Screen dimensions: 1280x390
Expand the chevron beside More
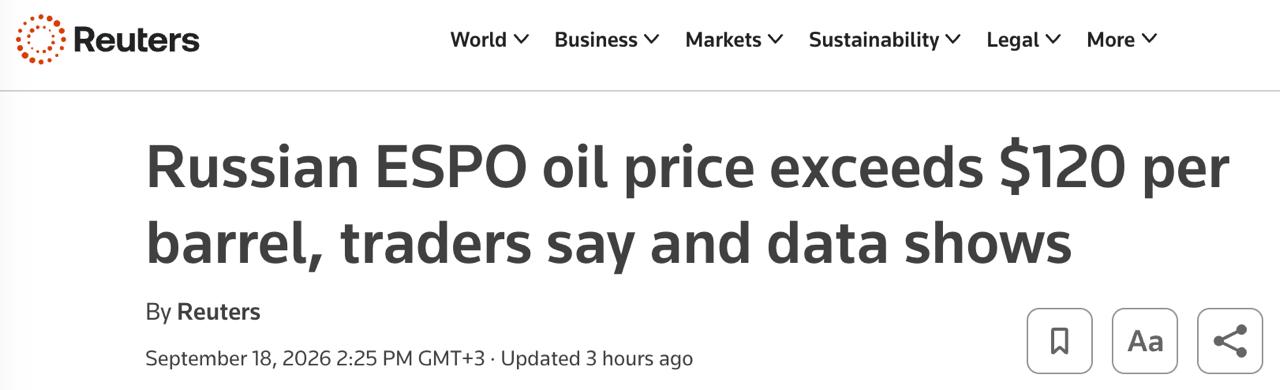pos(1149,40)
